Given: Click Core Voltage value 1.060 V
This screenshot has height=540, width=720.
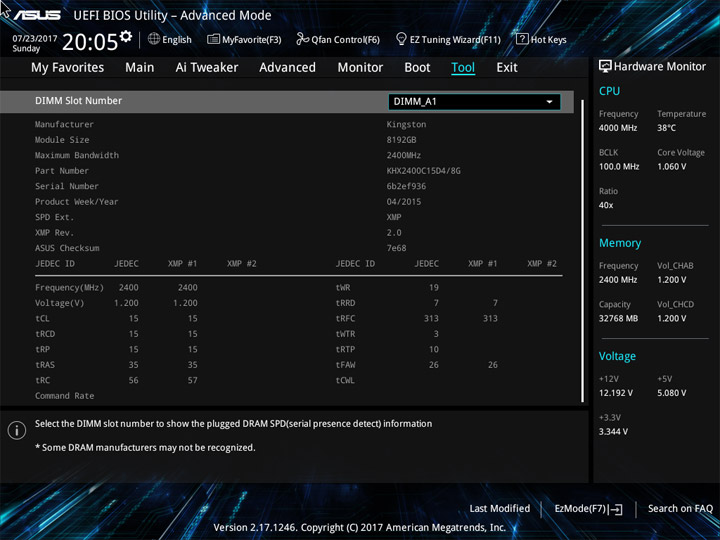Looking at the screenshot, I should (x=672, y=167).
